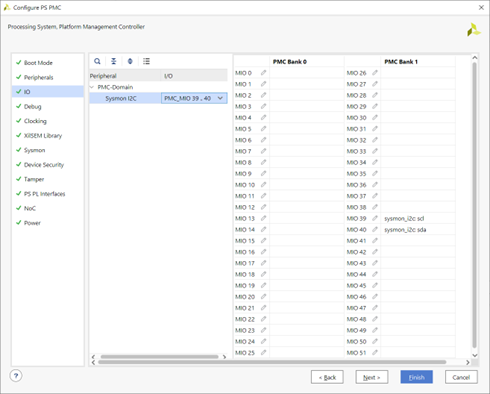This screenshot has height=394, width=490.
Task: Go to the Peripherals page
Action: coord(38,77)
